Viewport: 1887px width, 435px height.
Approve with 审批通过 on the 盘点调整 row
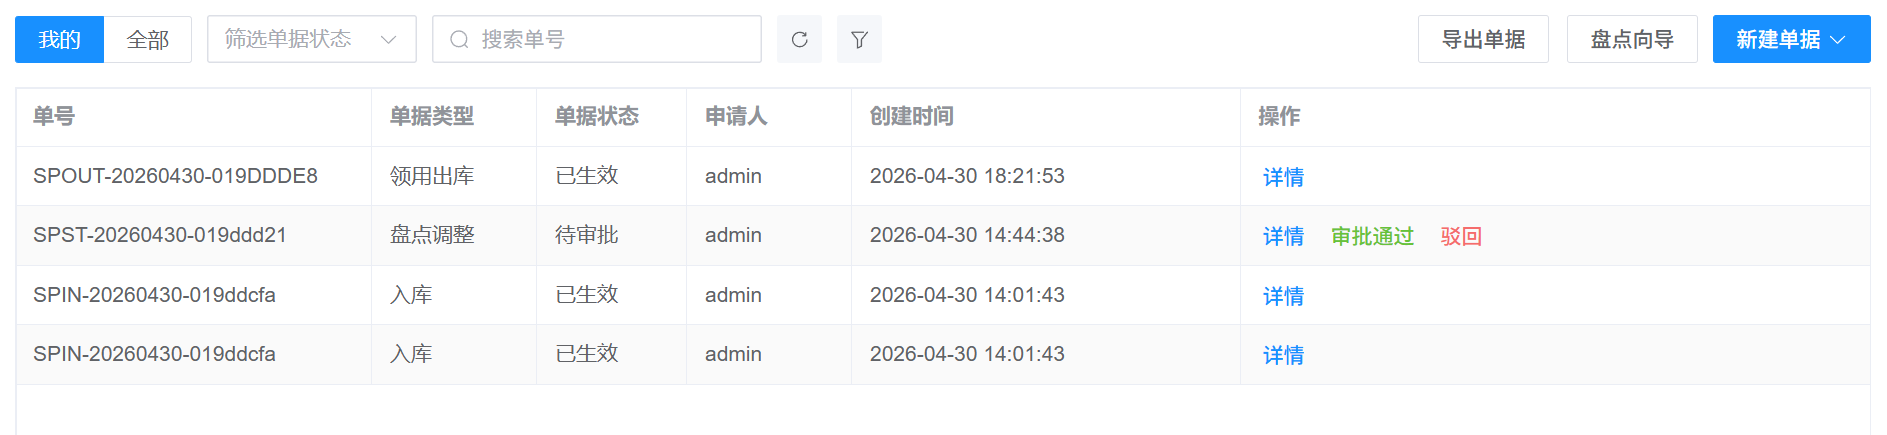(x=1372, y=236)
